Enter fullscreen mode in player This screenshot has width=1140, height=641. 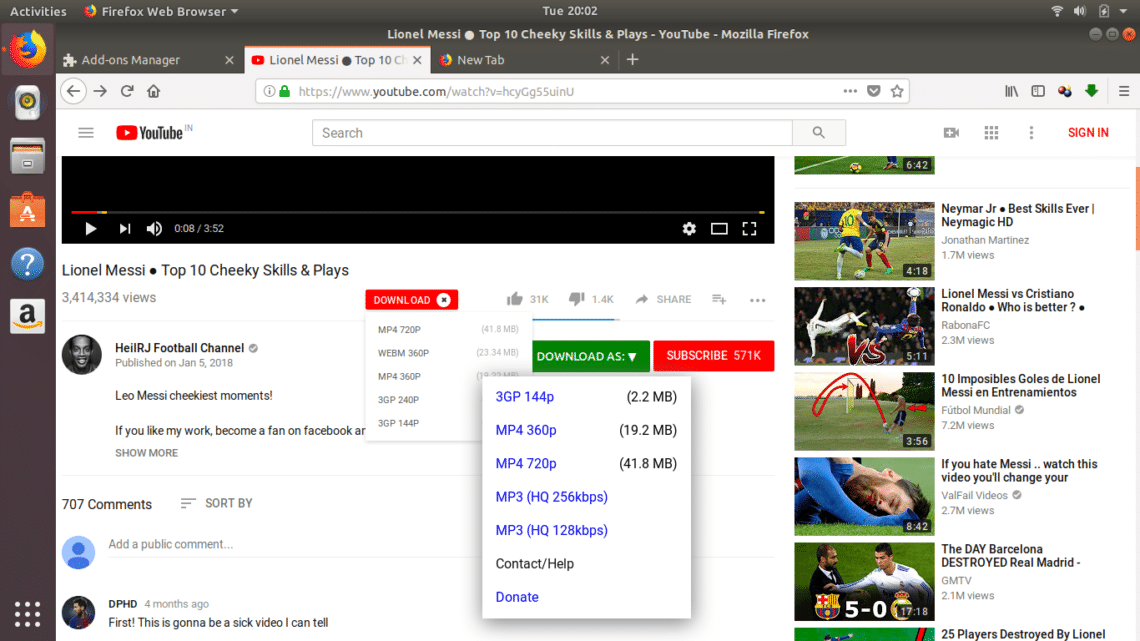[x=749, y=229]
